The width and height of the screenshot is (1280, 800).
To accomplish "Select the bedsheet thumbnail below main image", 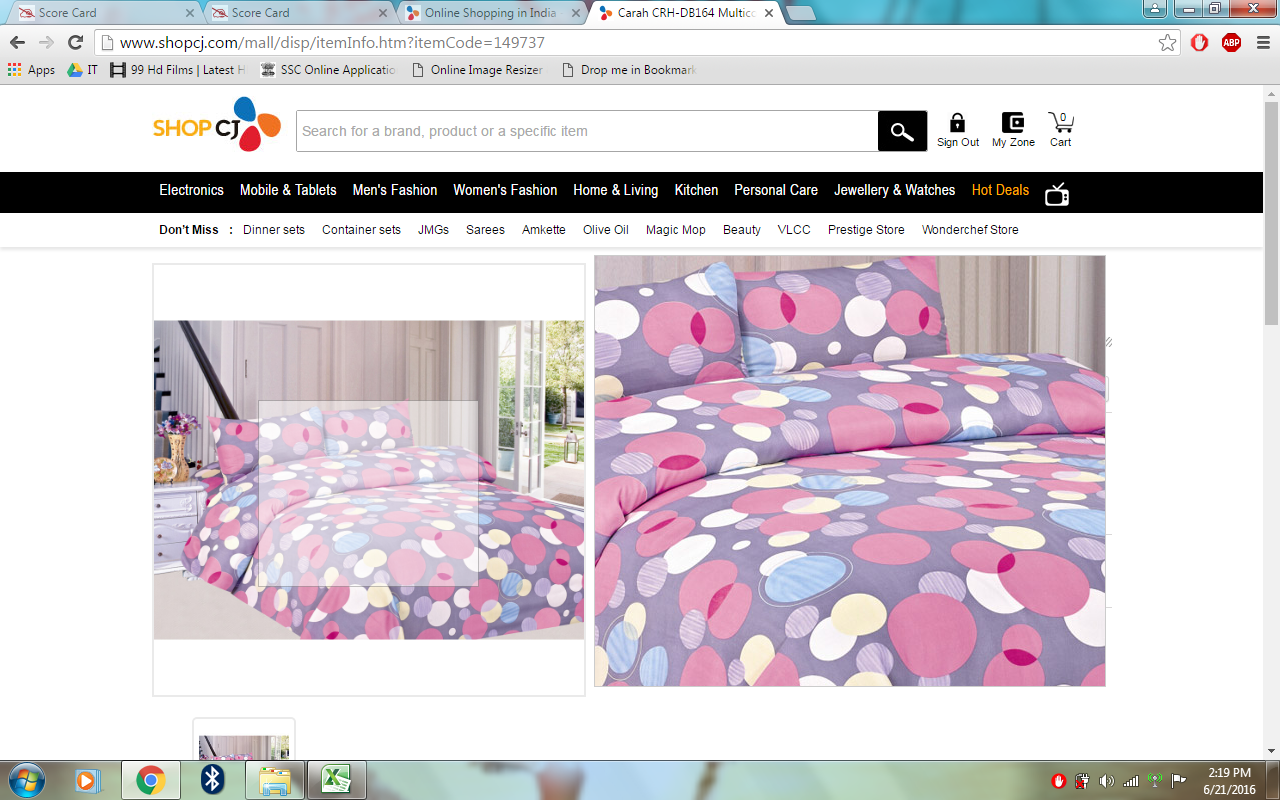I will tap(244, 745).
